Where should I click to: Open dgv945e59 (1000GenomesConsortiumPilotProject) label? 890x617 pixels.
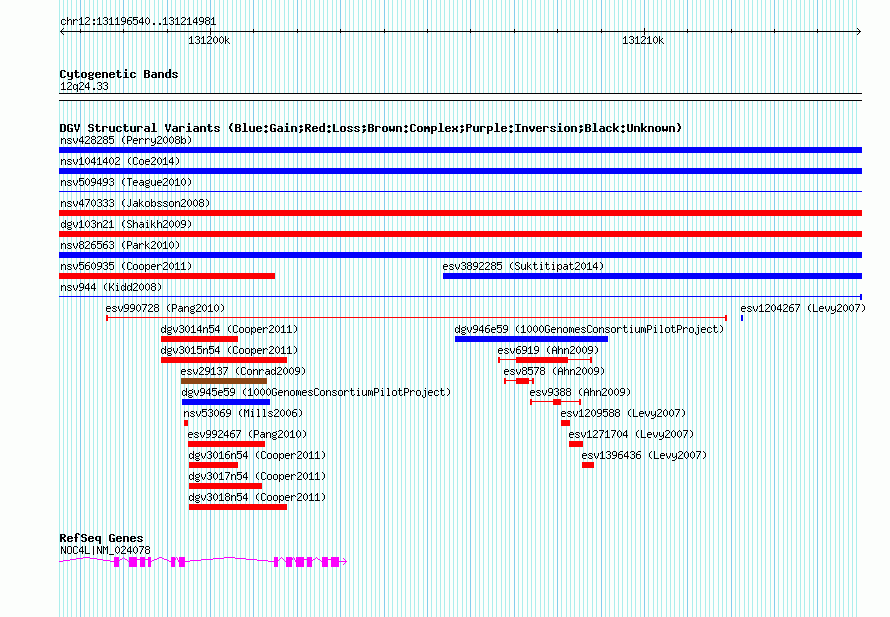point(316,392)
